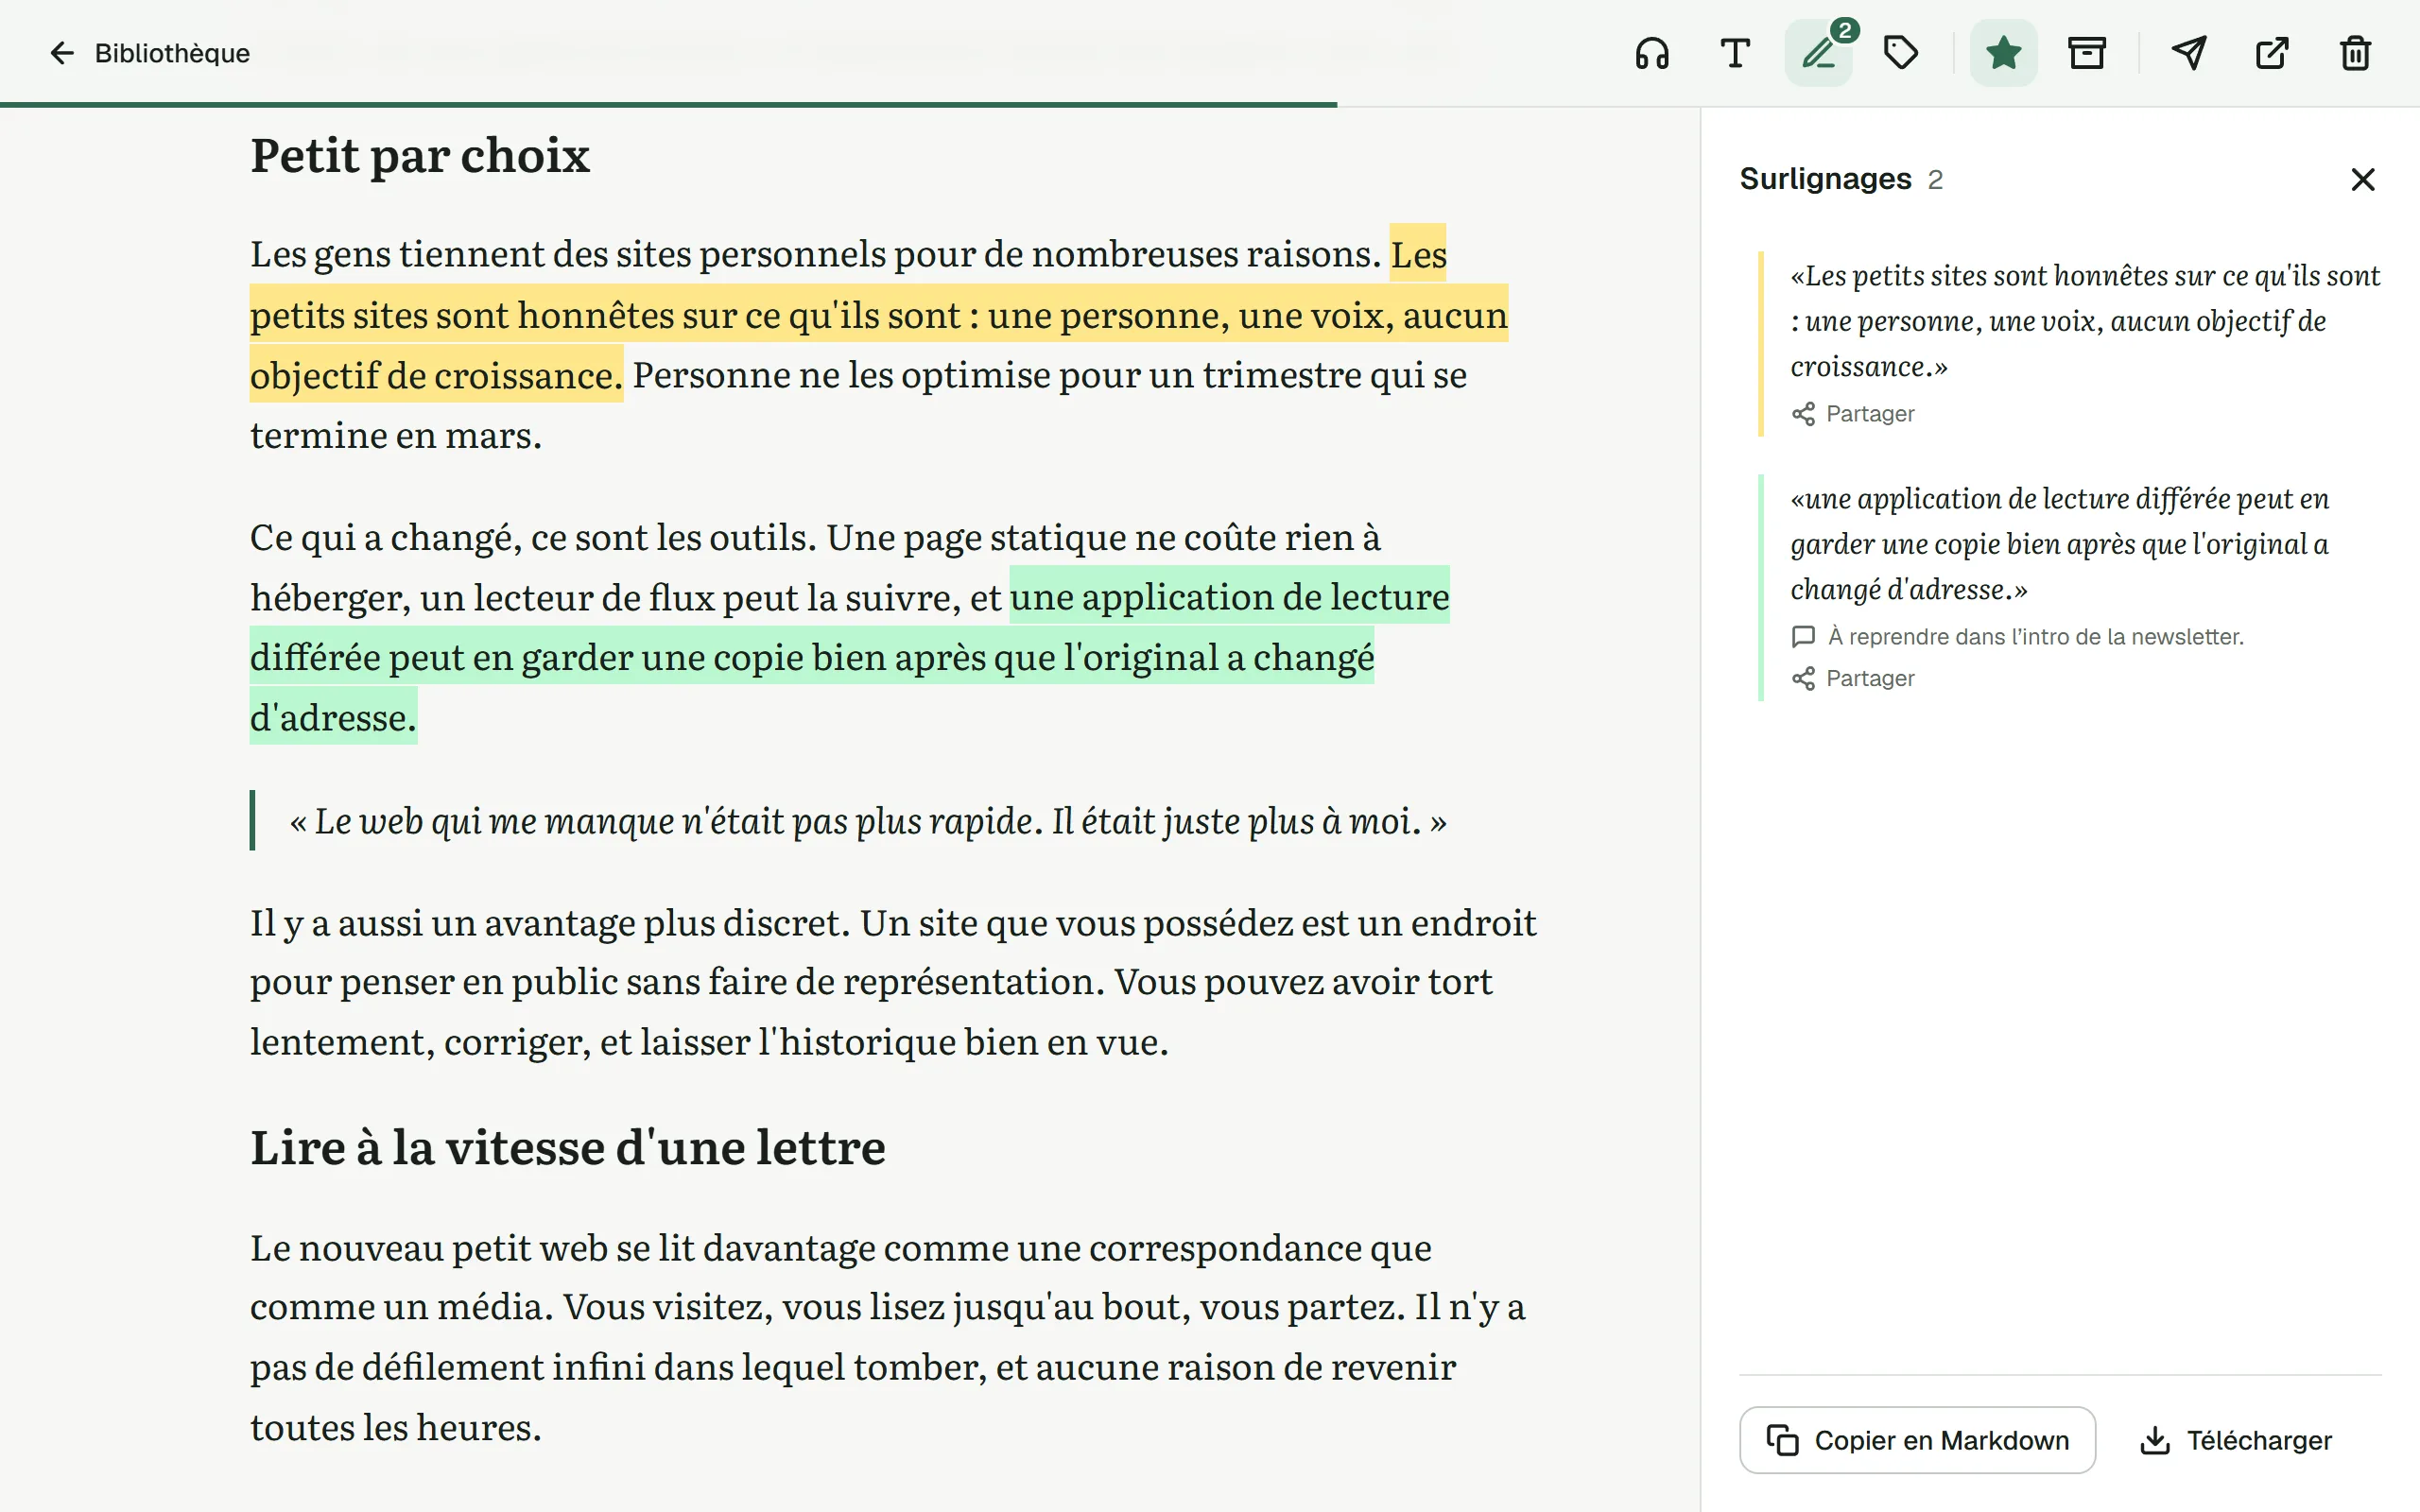Click the copy icon in Copier en Markdown
This screenshot has height=1512, width=2420.
pos(1782,1440)
